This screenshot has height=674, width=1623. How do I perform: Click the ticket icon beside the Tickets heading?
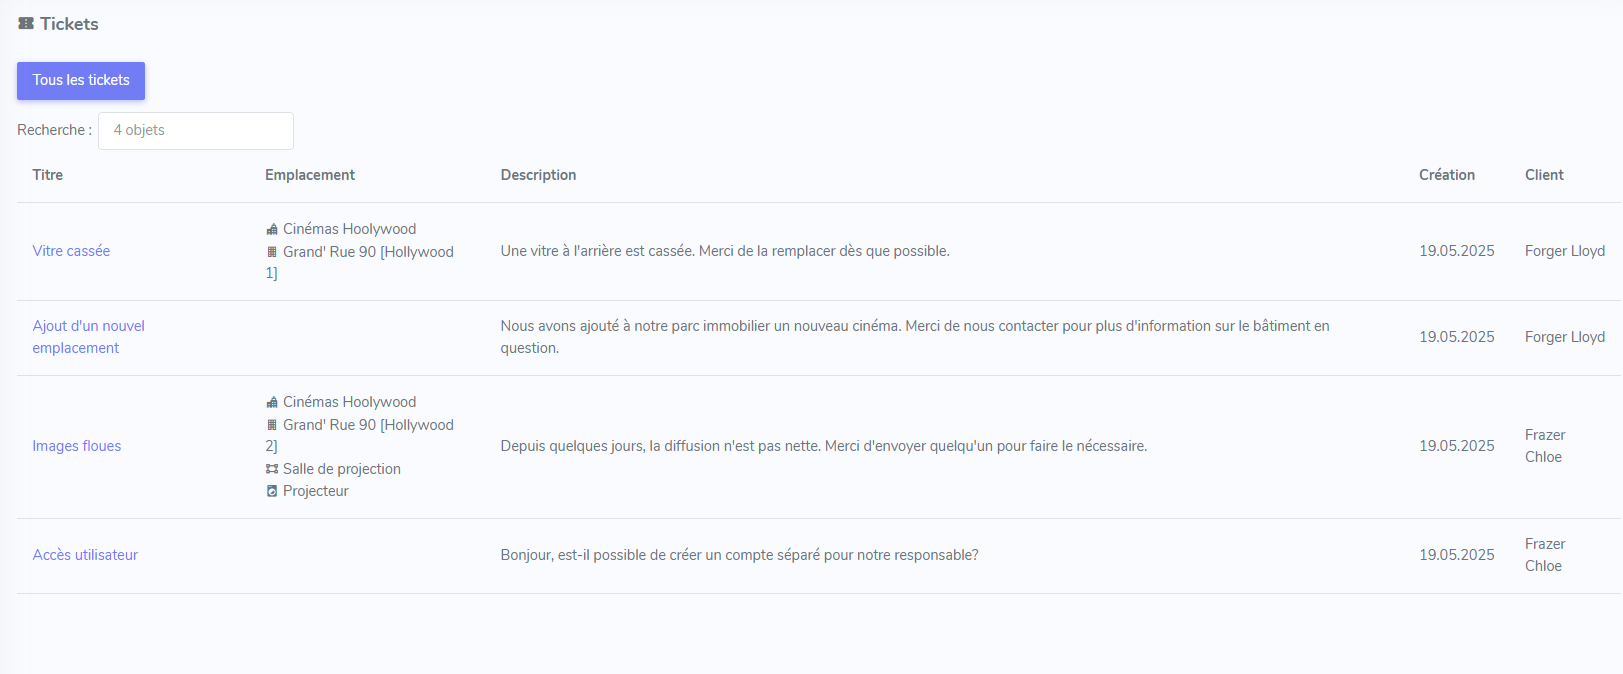(x=26, y=24)
